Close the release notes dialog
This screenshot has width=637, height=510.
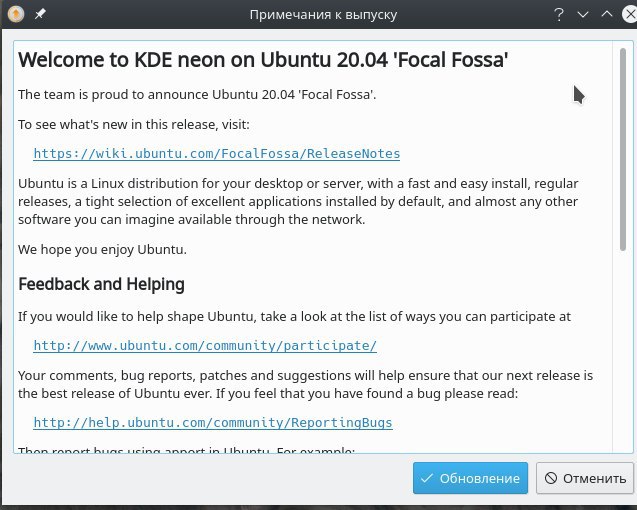pyautogui.click(x=630, y=14)
